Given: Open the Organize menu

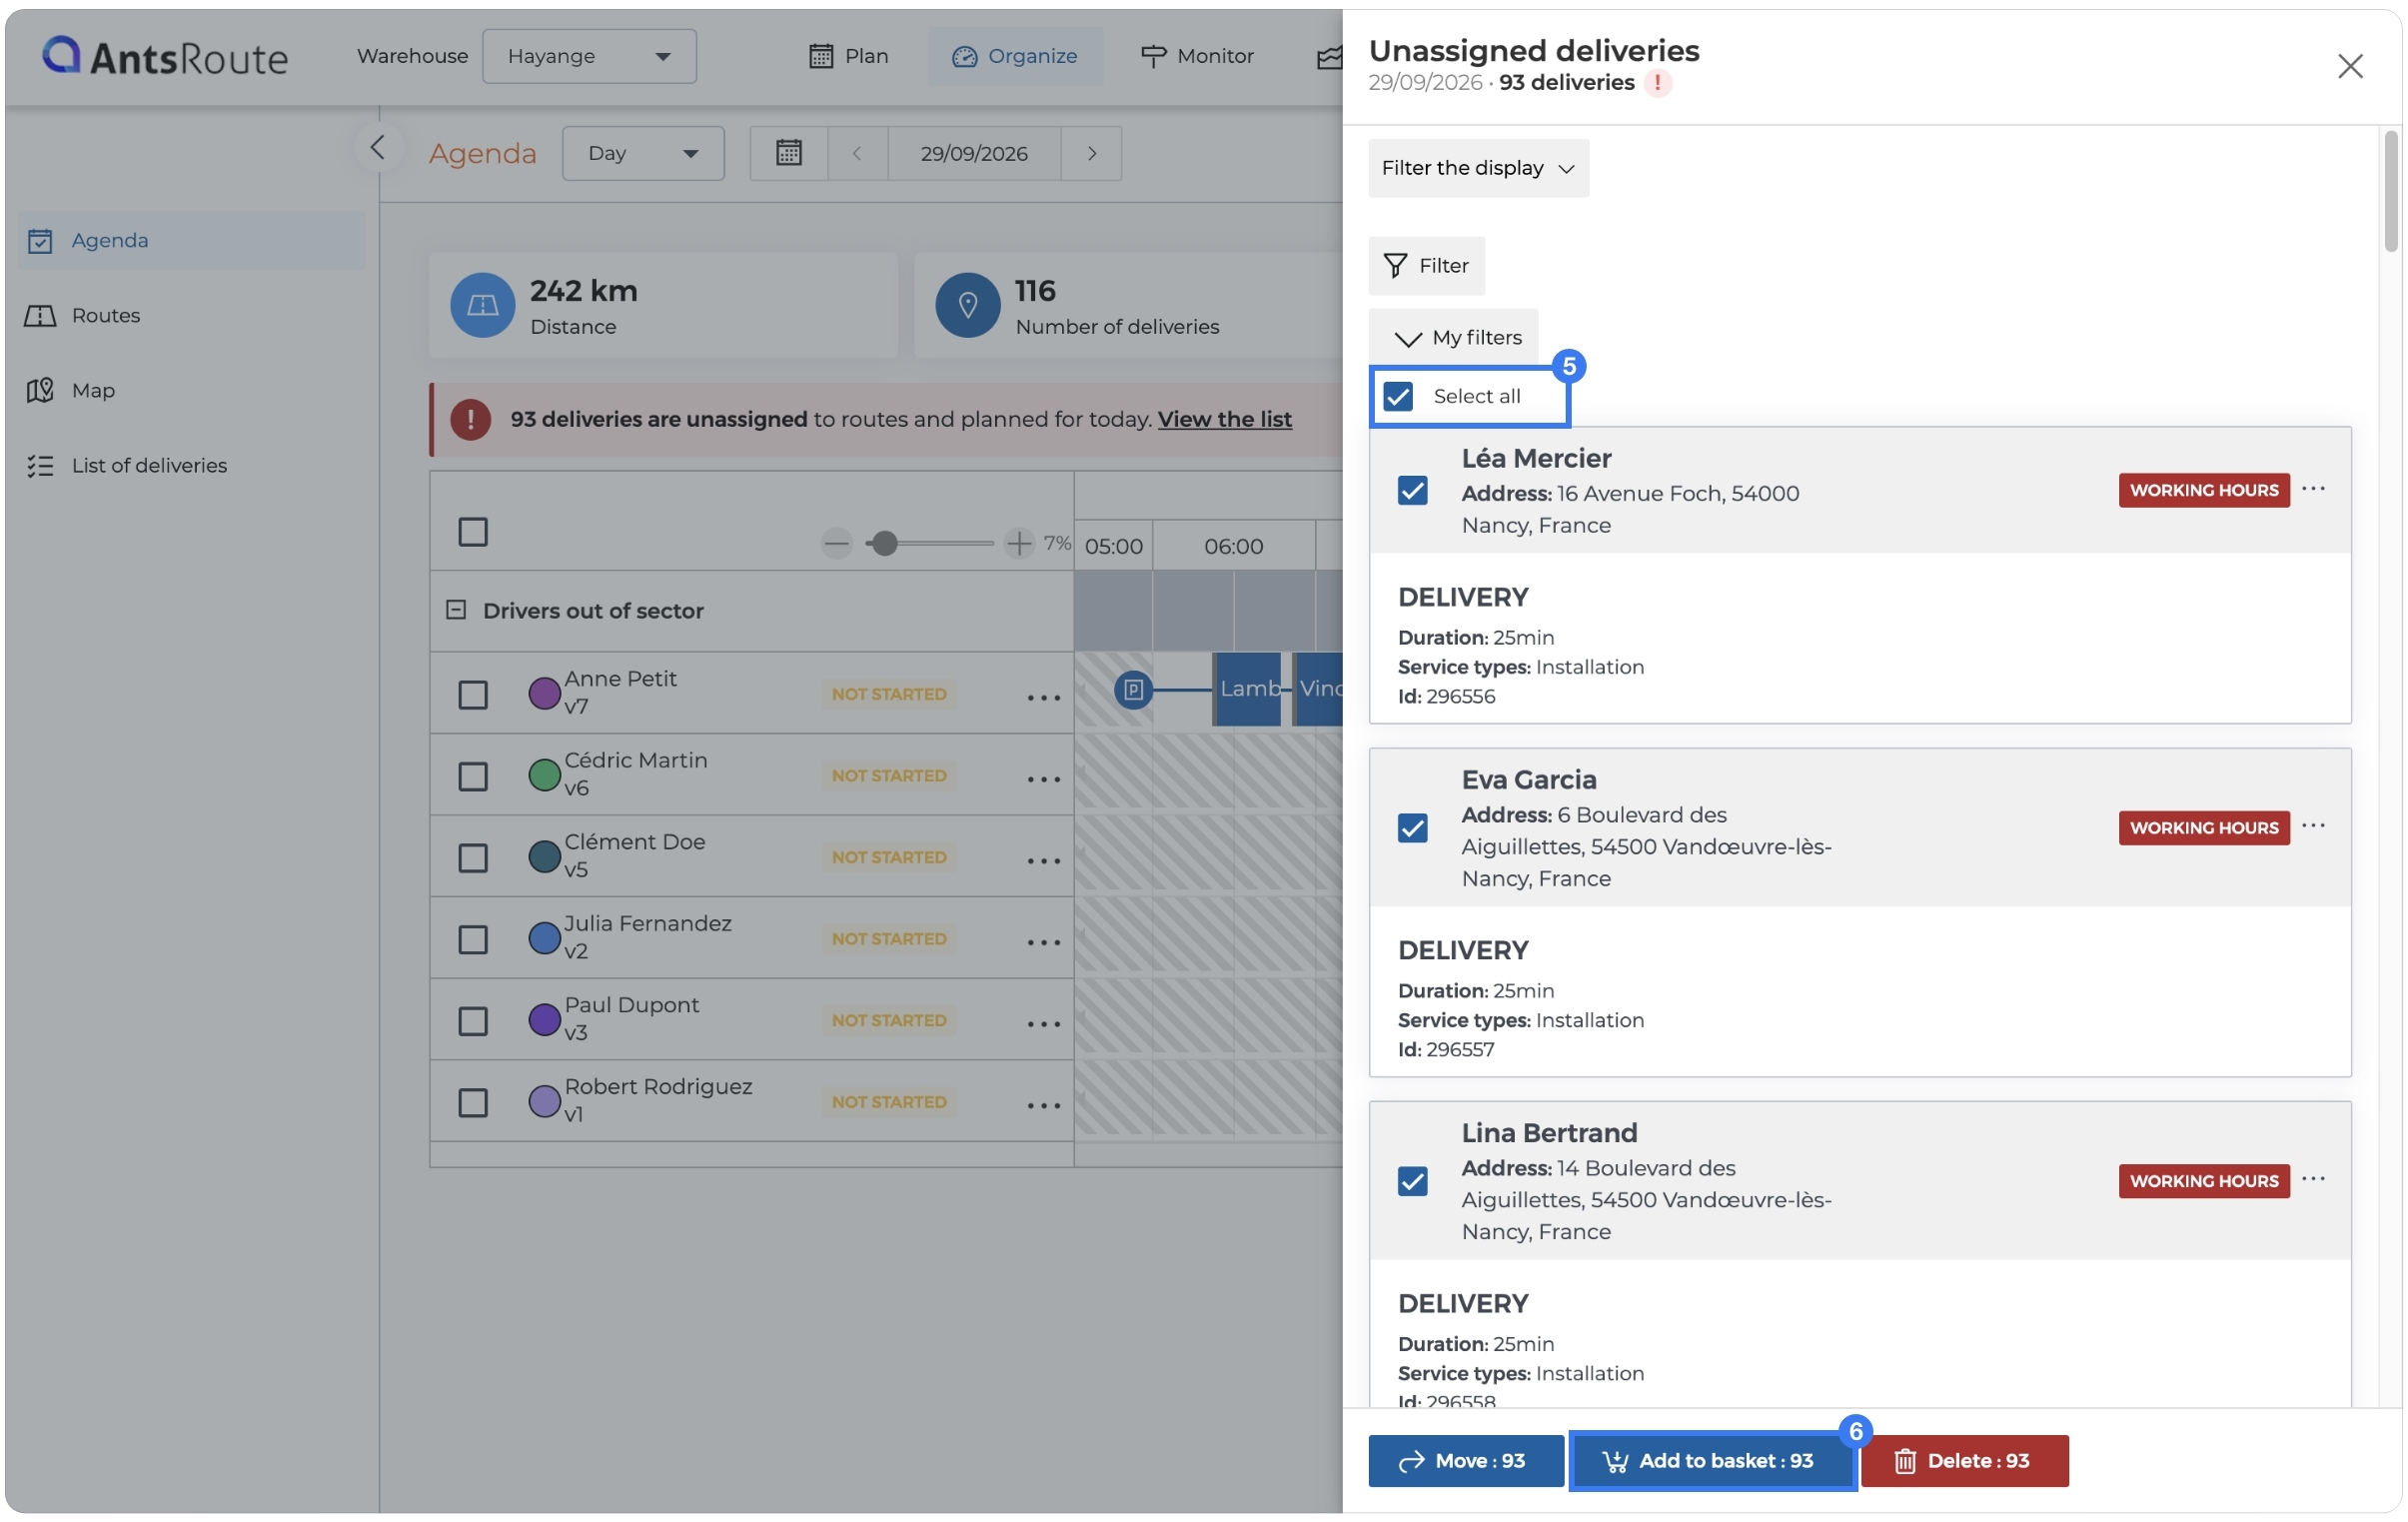Looking at the screenshot, I should pyautogui.click(x=1014, y=56).
